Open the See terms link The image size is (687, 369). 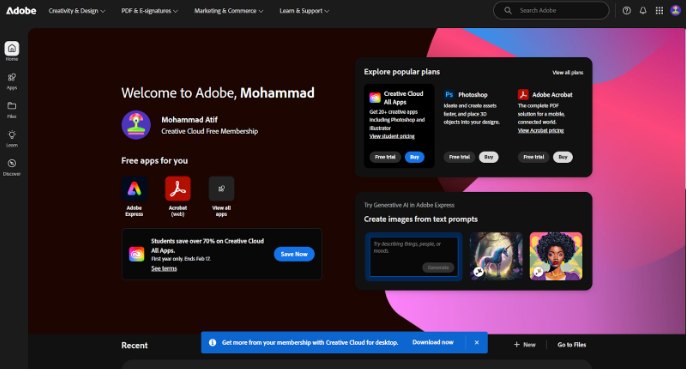(164, 269)
